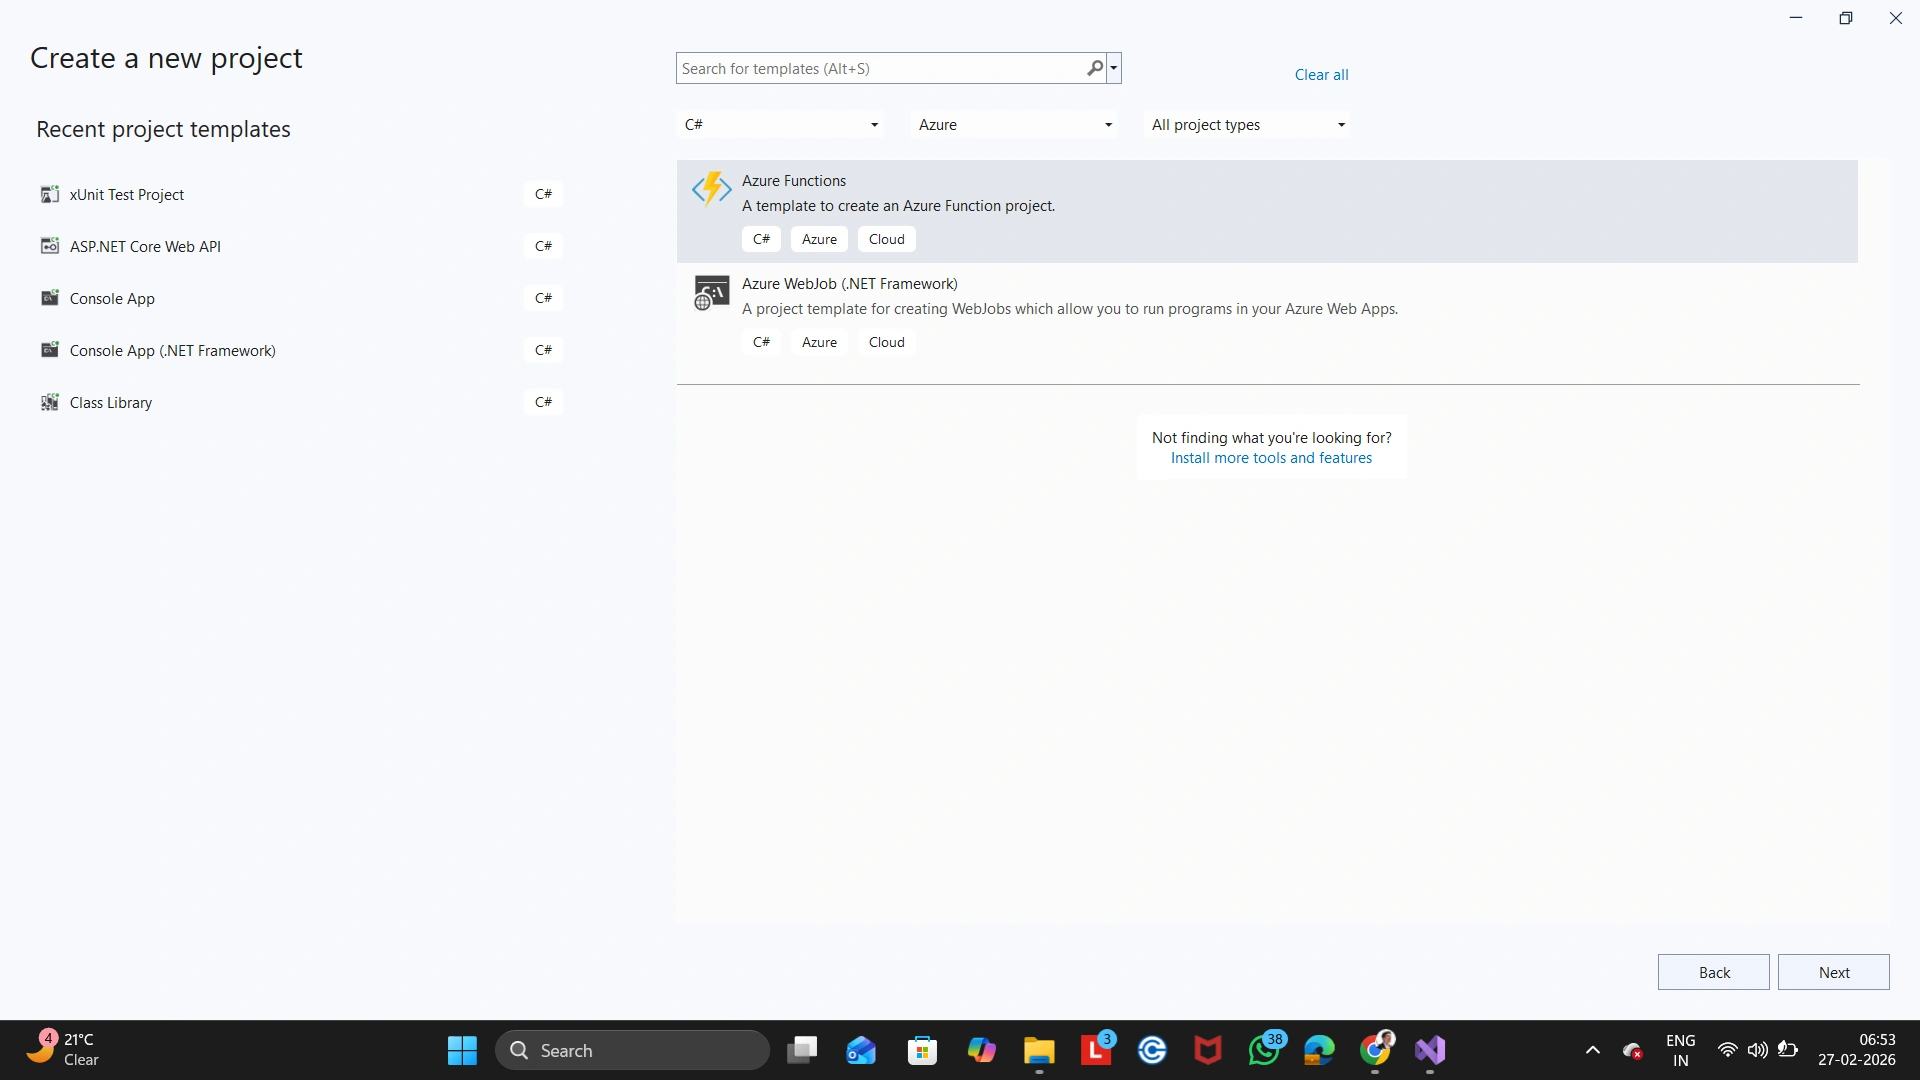This screenshot has height=1080, width=1920.
Task: Open Install more tools and features link
Action: [x=1271, y=458]
